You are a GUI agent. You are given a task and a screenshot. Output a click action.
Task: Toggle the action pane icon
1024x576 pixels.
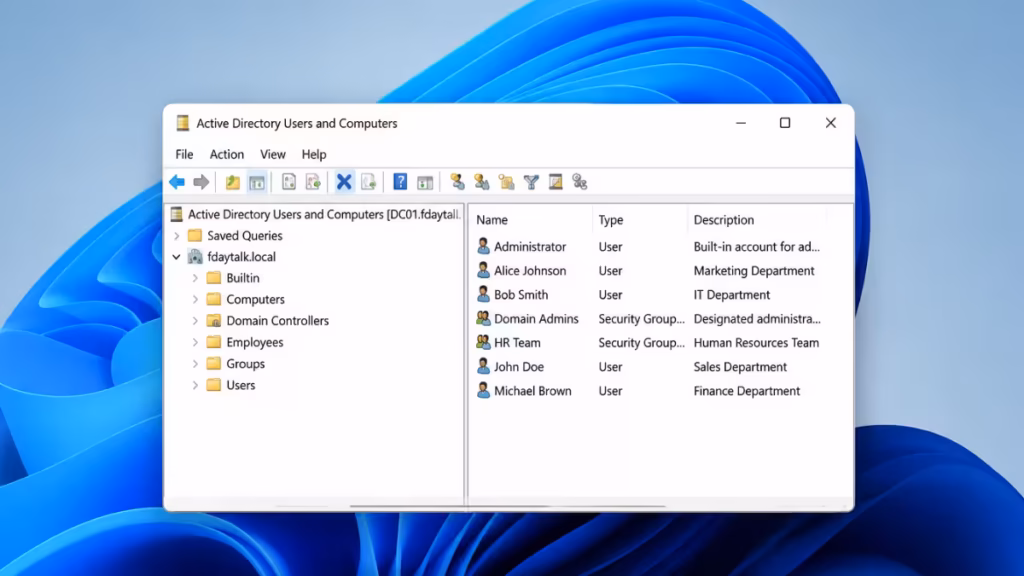pyautogui.click(x=425, y=182)
